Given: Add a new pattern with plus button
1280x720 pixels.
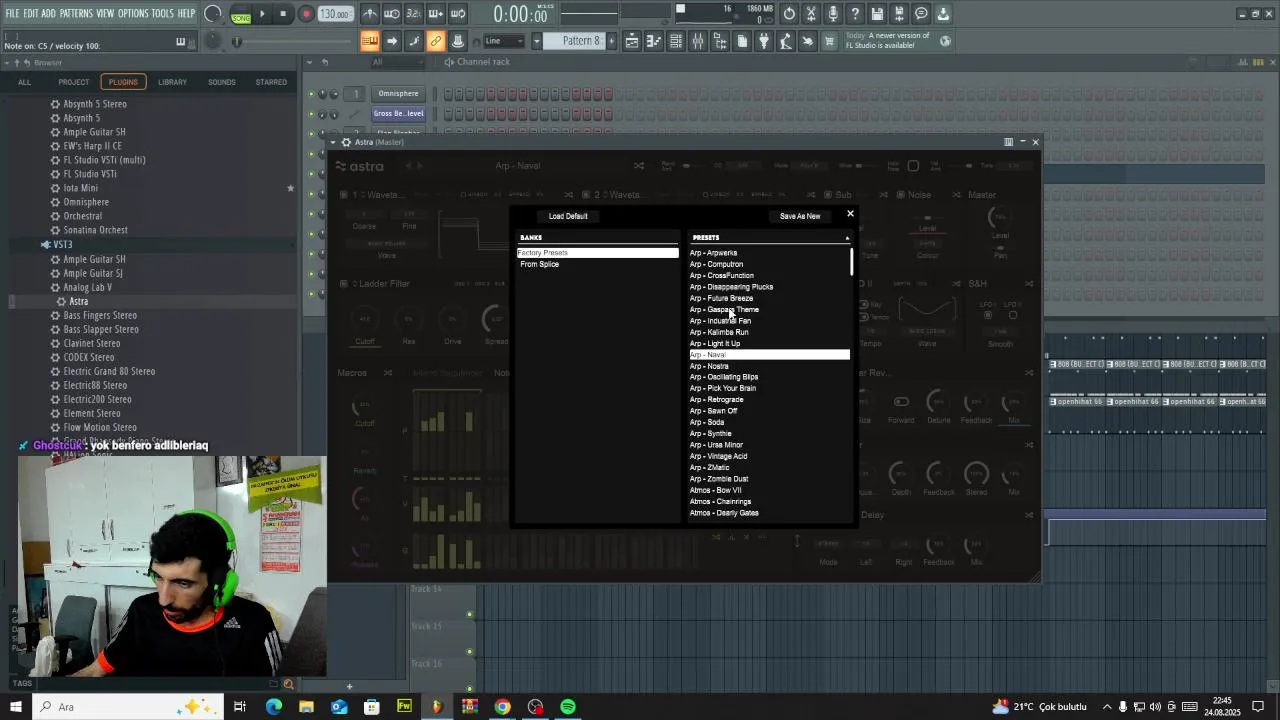Looking at the screenshot, I should point(612,41).
